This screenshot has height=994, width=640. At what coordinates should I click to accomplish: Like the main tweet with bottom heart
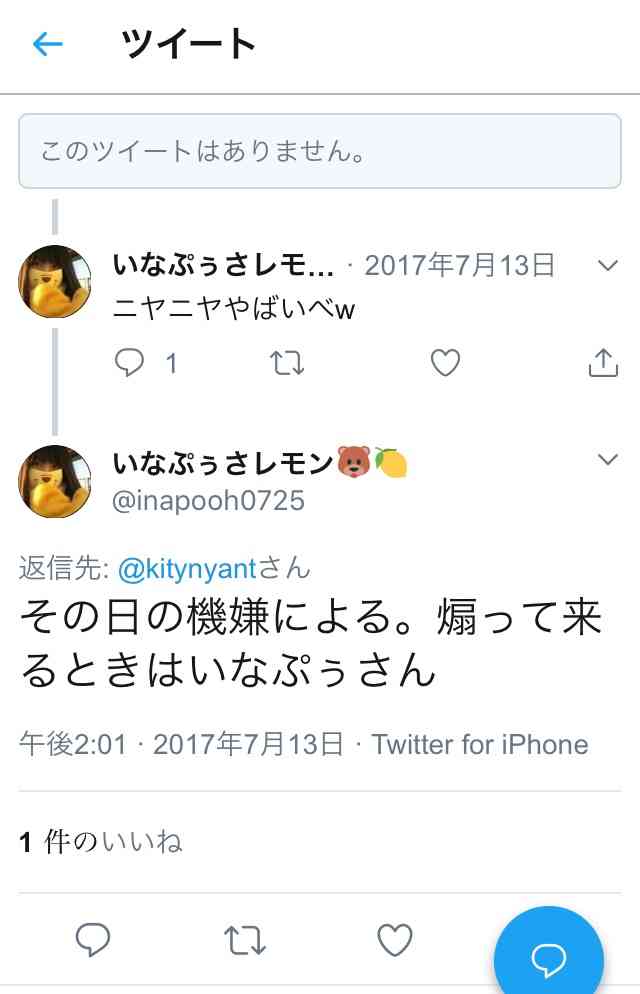pyautogui.click(x=395, y=939)
